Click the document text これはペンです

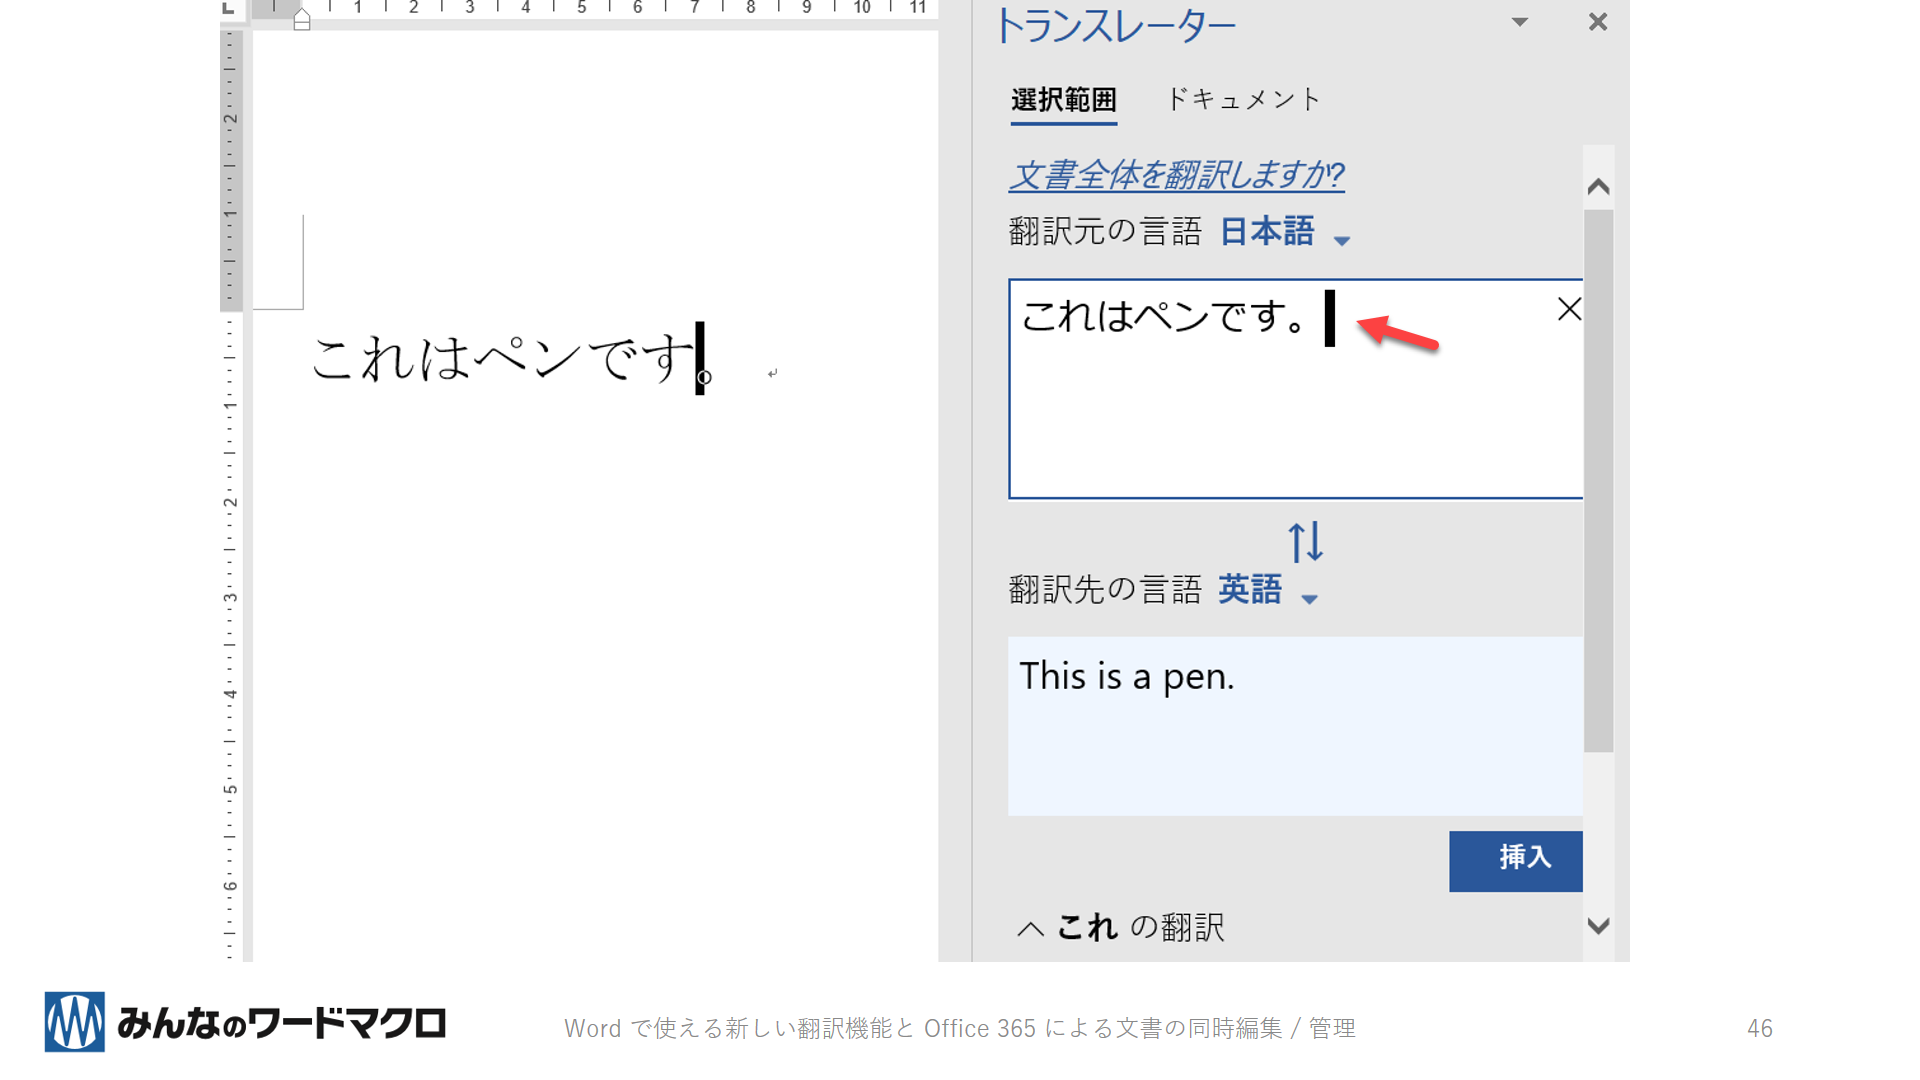click(x=500, y=359)
